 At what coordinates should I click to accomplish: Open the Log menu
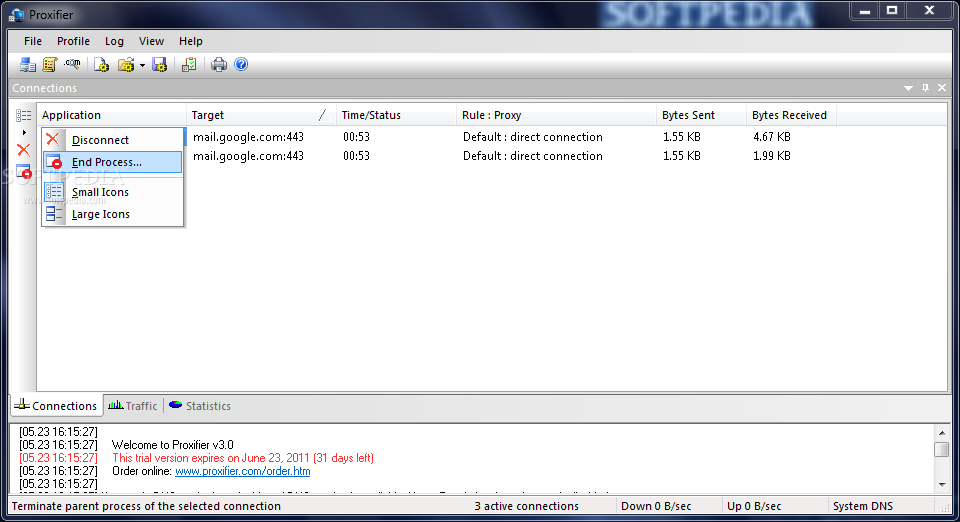pos(114,41)
